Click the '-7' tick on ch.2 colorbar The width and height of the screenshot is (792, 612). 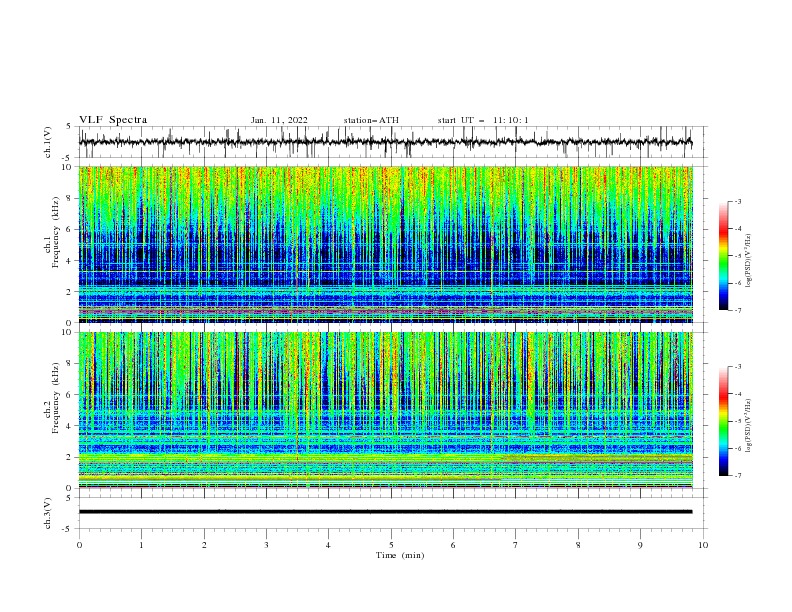737,476
